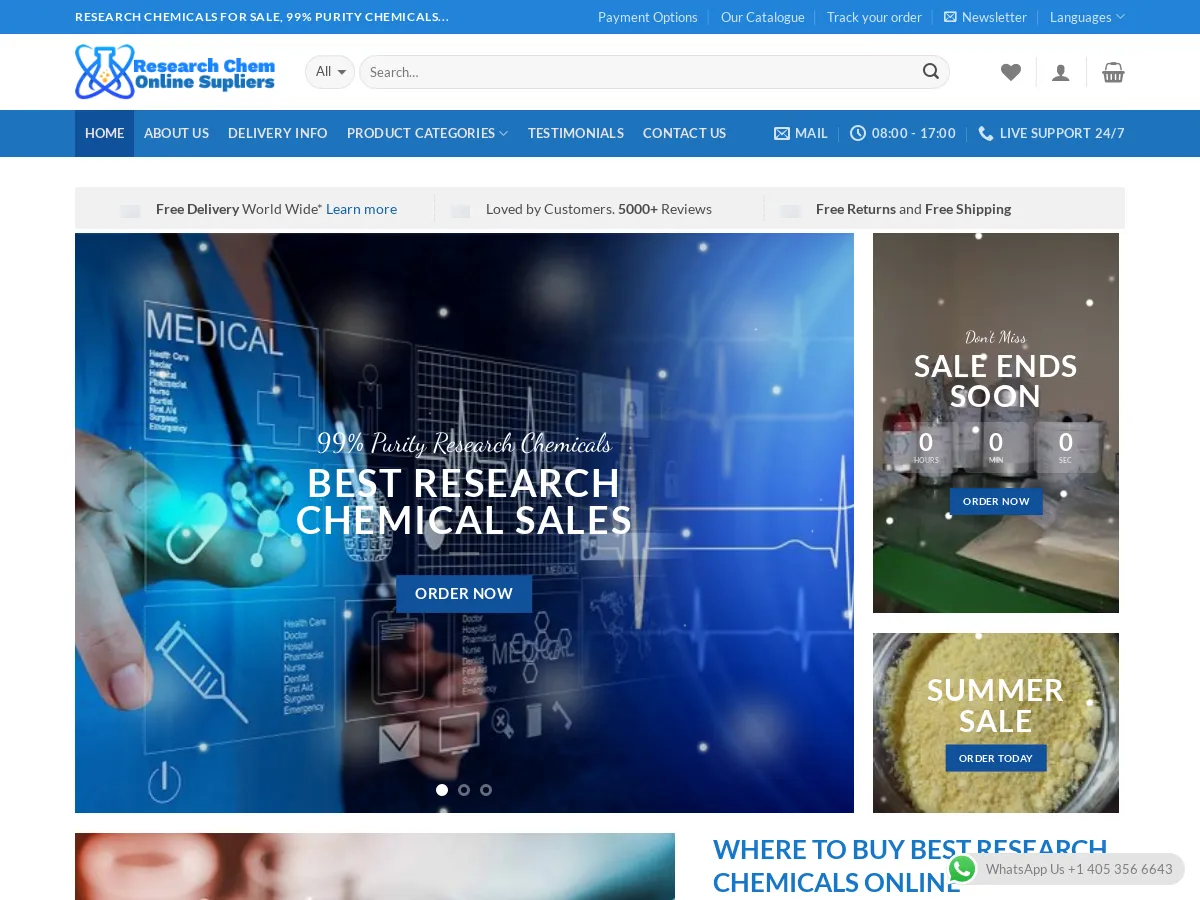Click the wishlist heart icon
The width and height of the screenshot is (1200, 900).
click(1011, 71)
